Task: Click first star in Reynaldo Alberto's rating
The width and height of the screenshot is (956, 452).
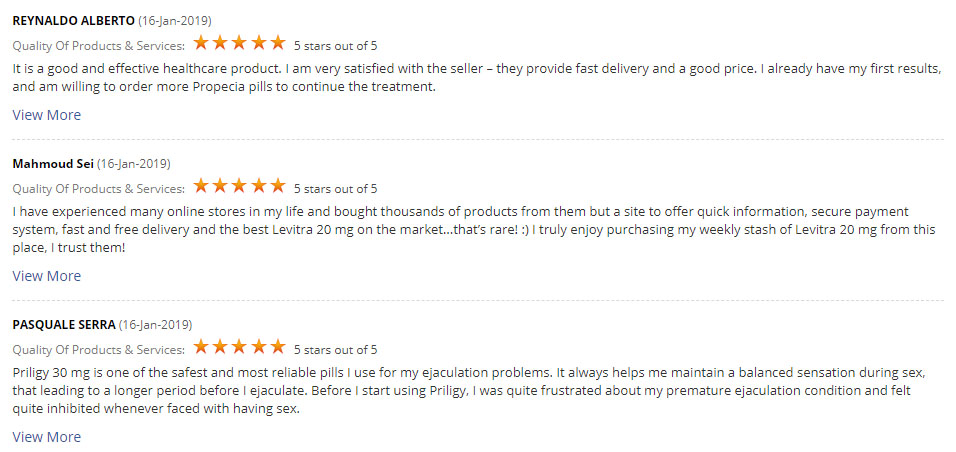Action: tap(201, 43)
